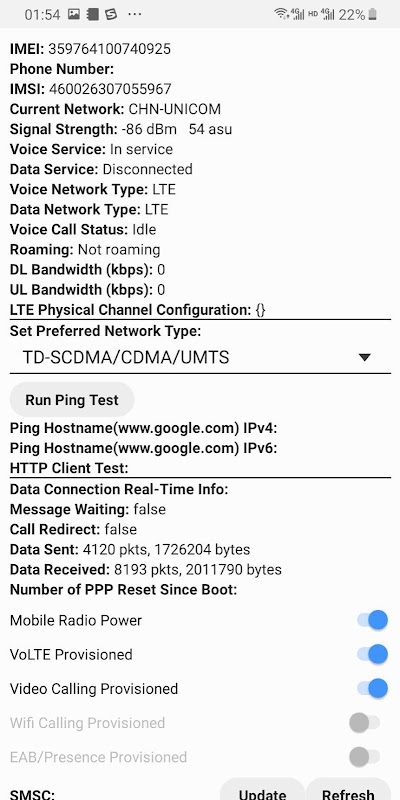Tap the HD 4G signal indicator
This screenshot has width=400, height=800.
pos(321,14)
